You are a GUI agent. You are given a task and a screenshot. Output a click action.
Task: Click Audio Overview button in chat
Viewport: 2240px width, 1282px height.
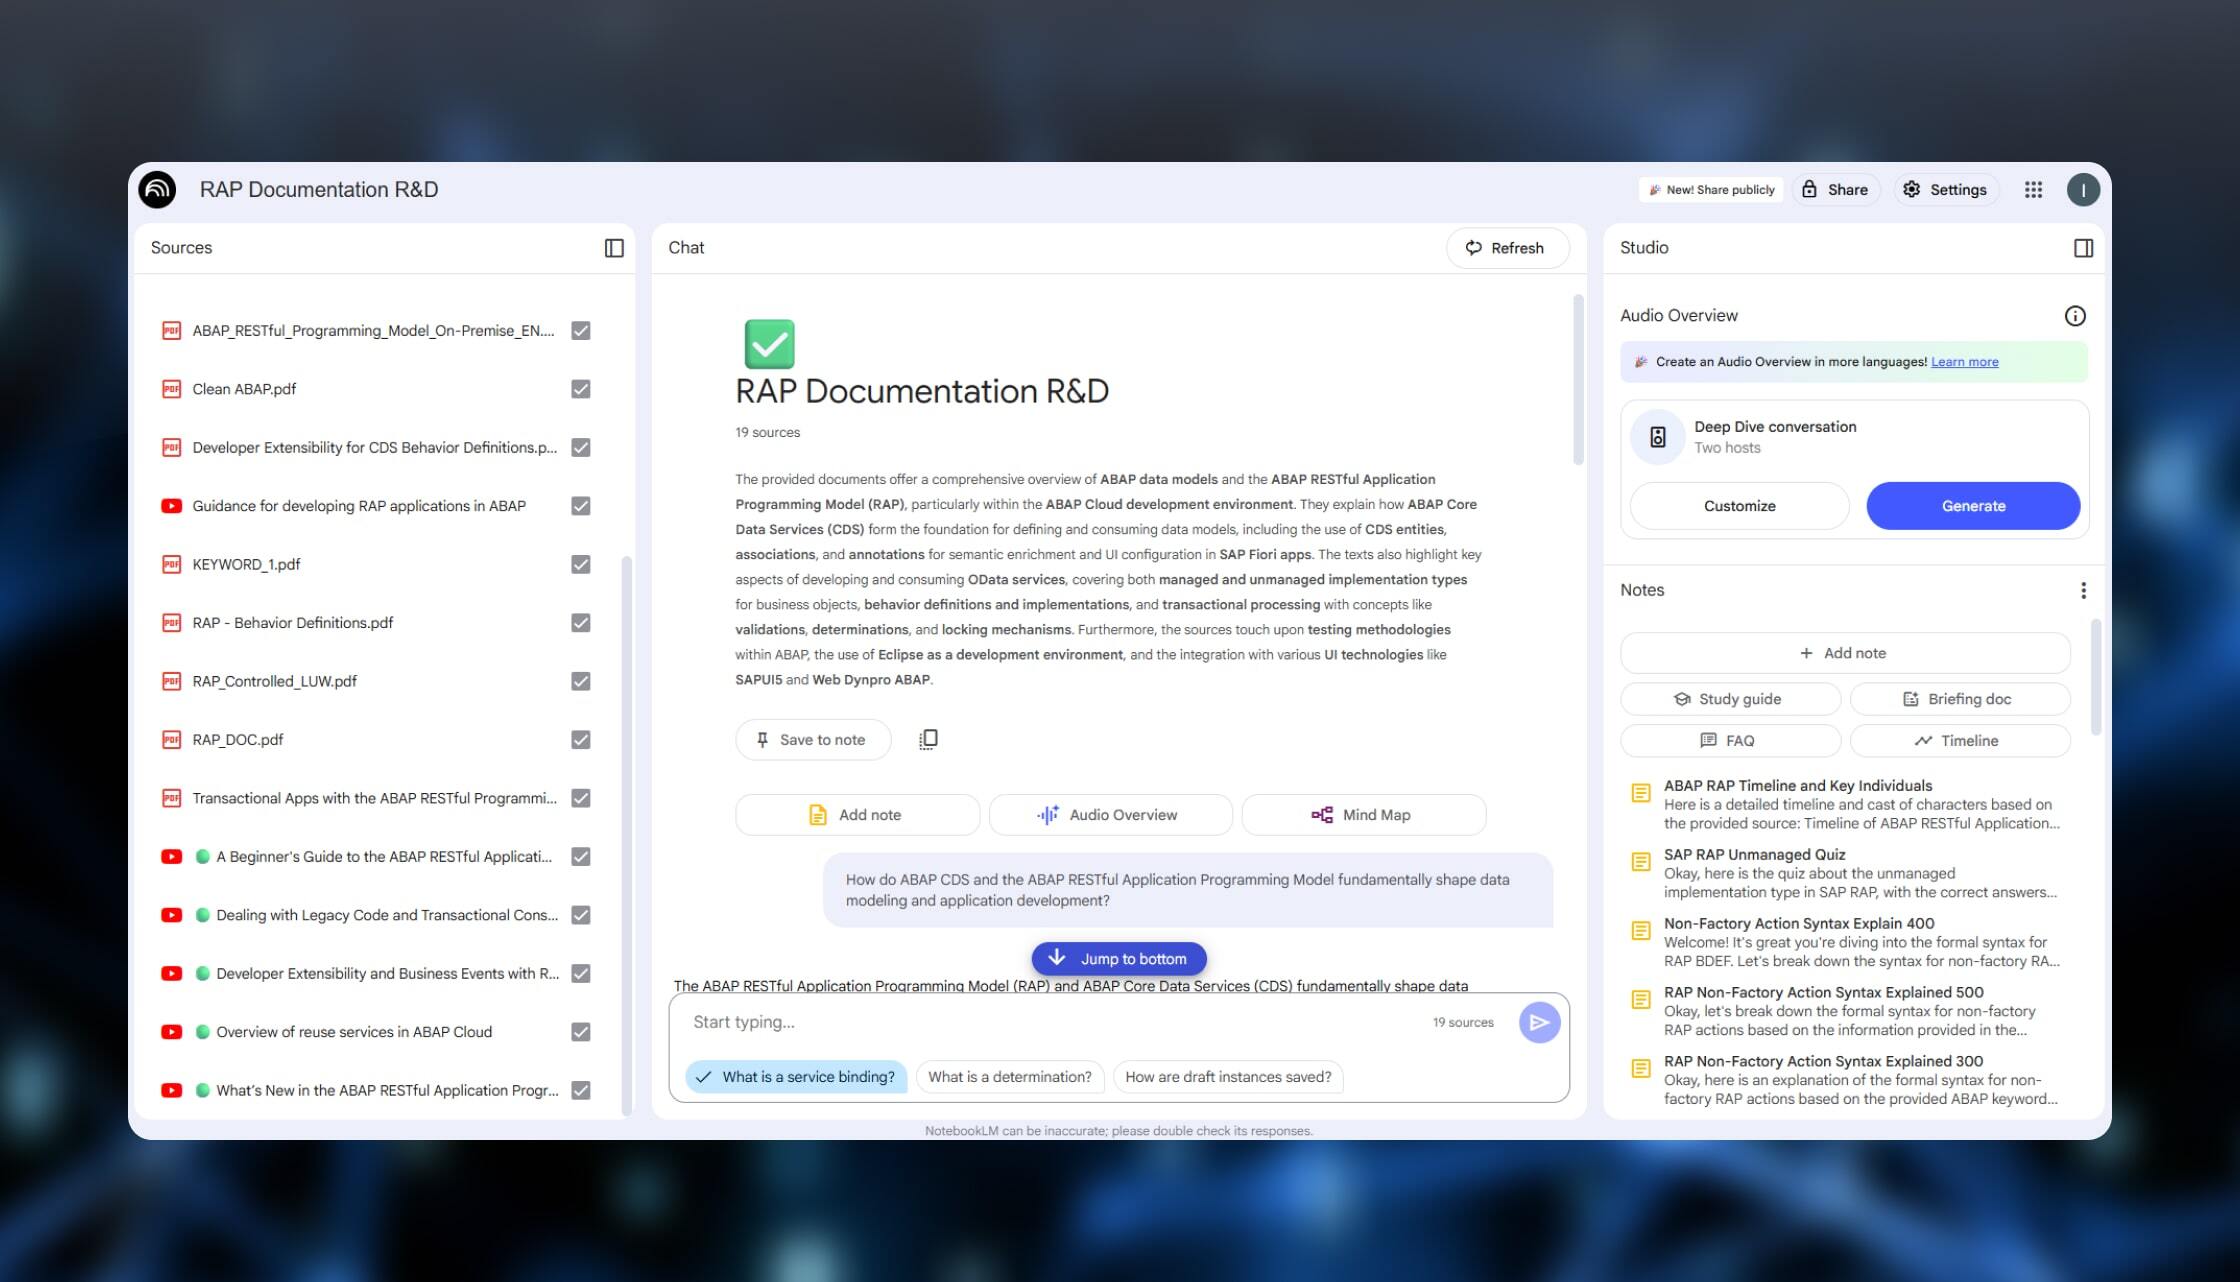(1110, 815)
